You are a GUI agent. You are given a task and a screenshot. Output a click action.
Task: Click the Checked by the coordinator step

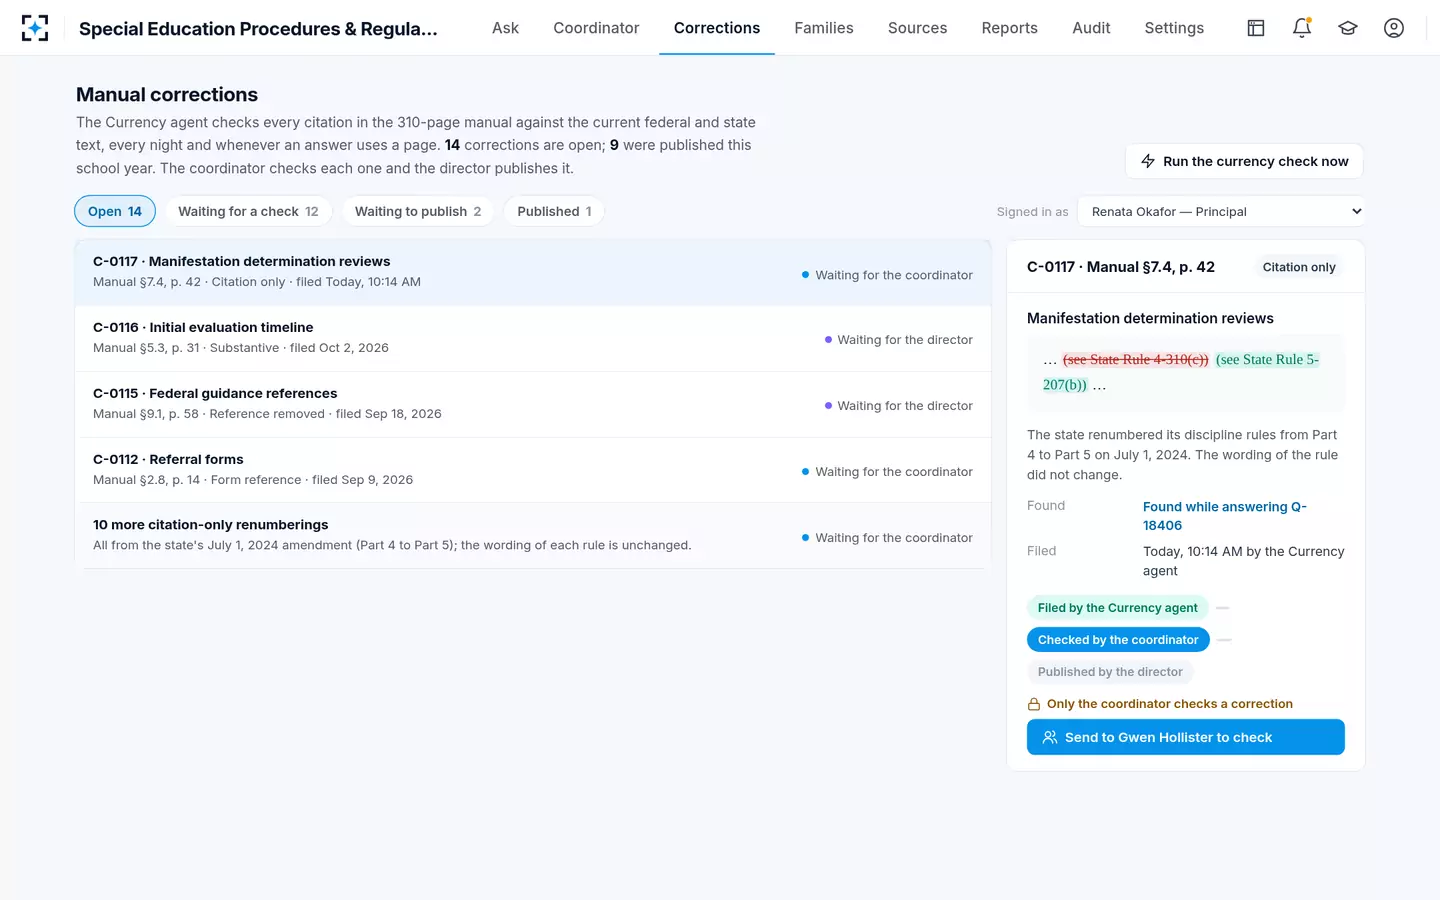click(1118, 640)
